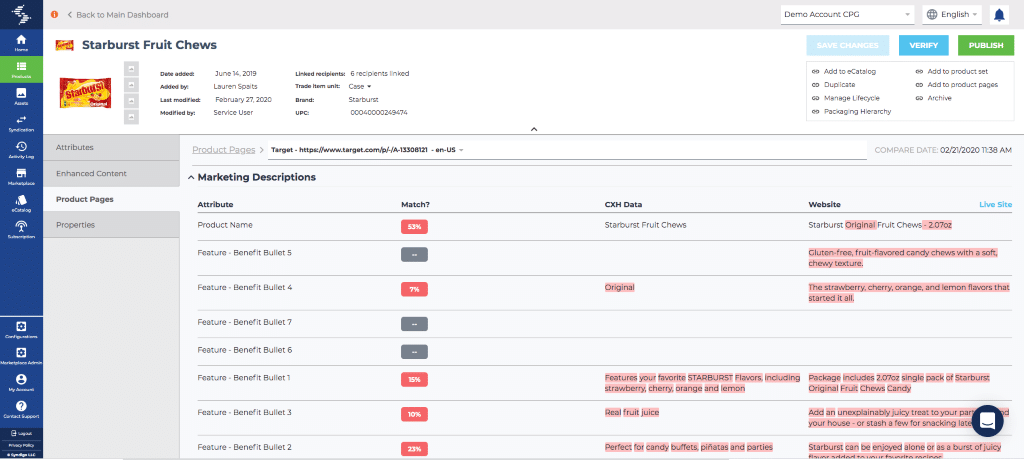Open the Demo Account CPG dropdown
Image resolution: width=1024 pixels, height=460 pixels.
point(848,14)
